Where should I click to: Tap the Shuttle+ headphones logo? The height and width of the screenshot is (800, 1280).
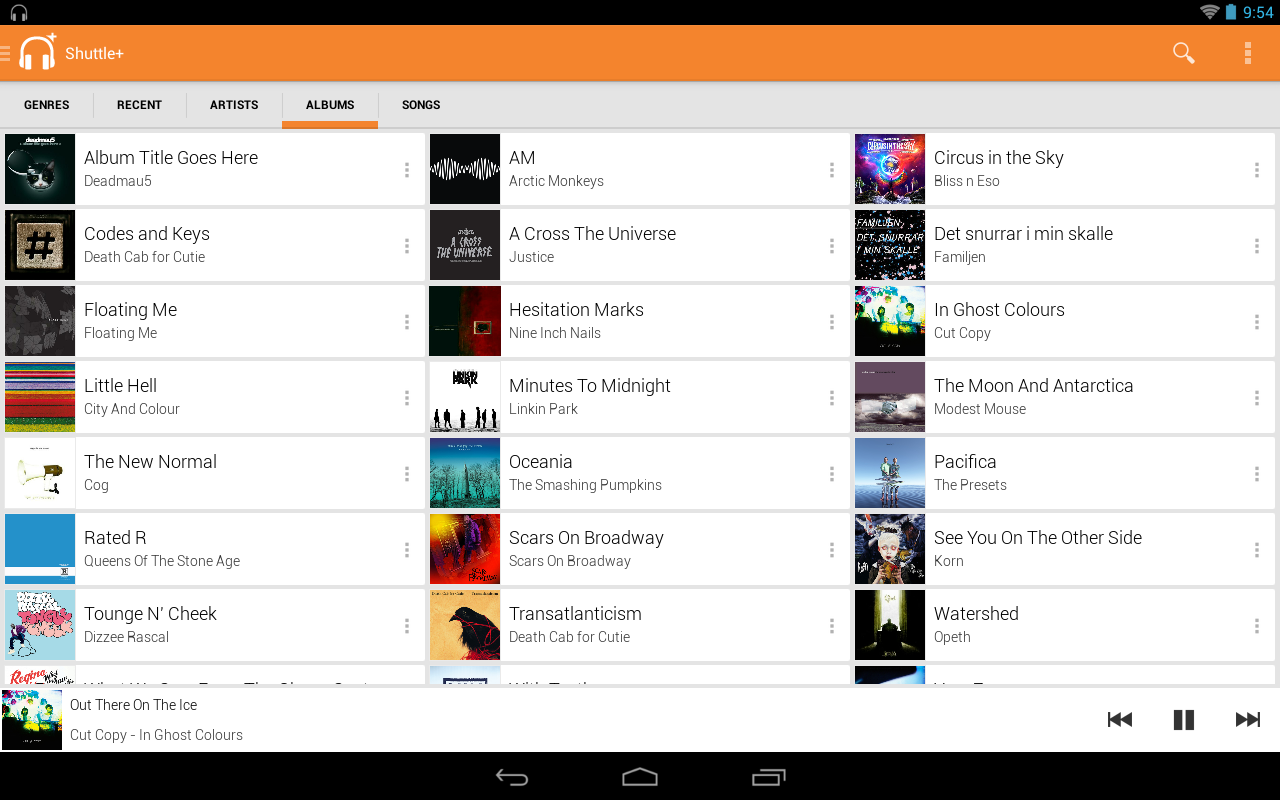click(x=38, y=52)
